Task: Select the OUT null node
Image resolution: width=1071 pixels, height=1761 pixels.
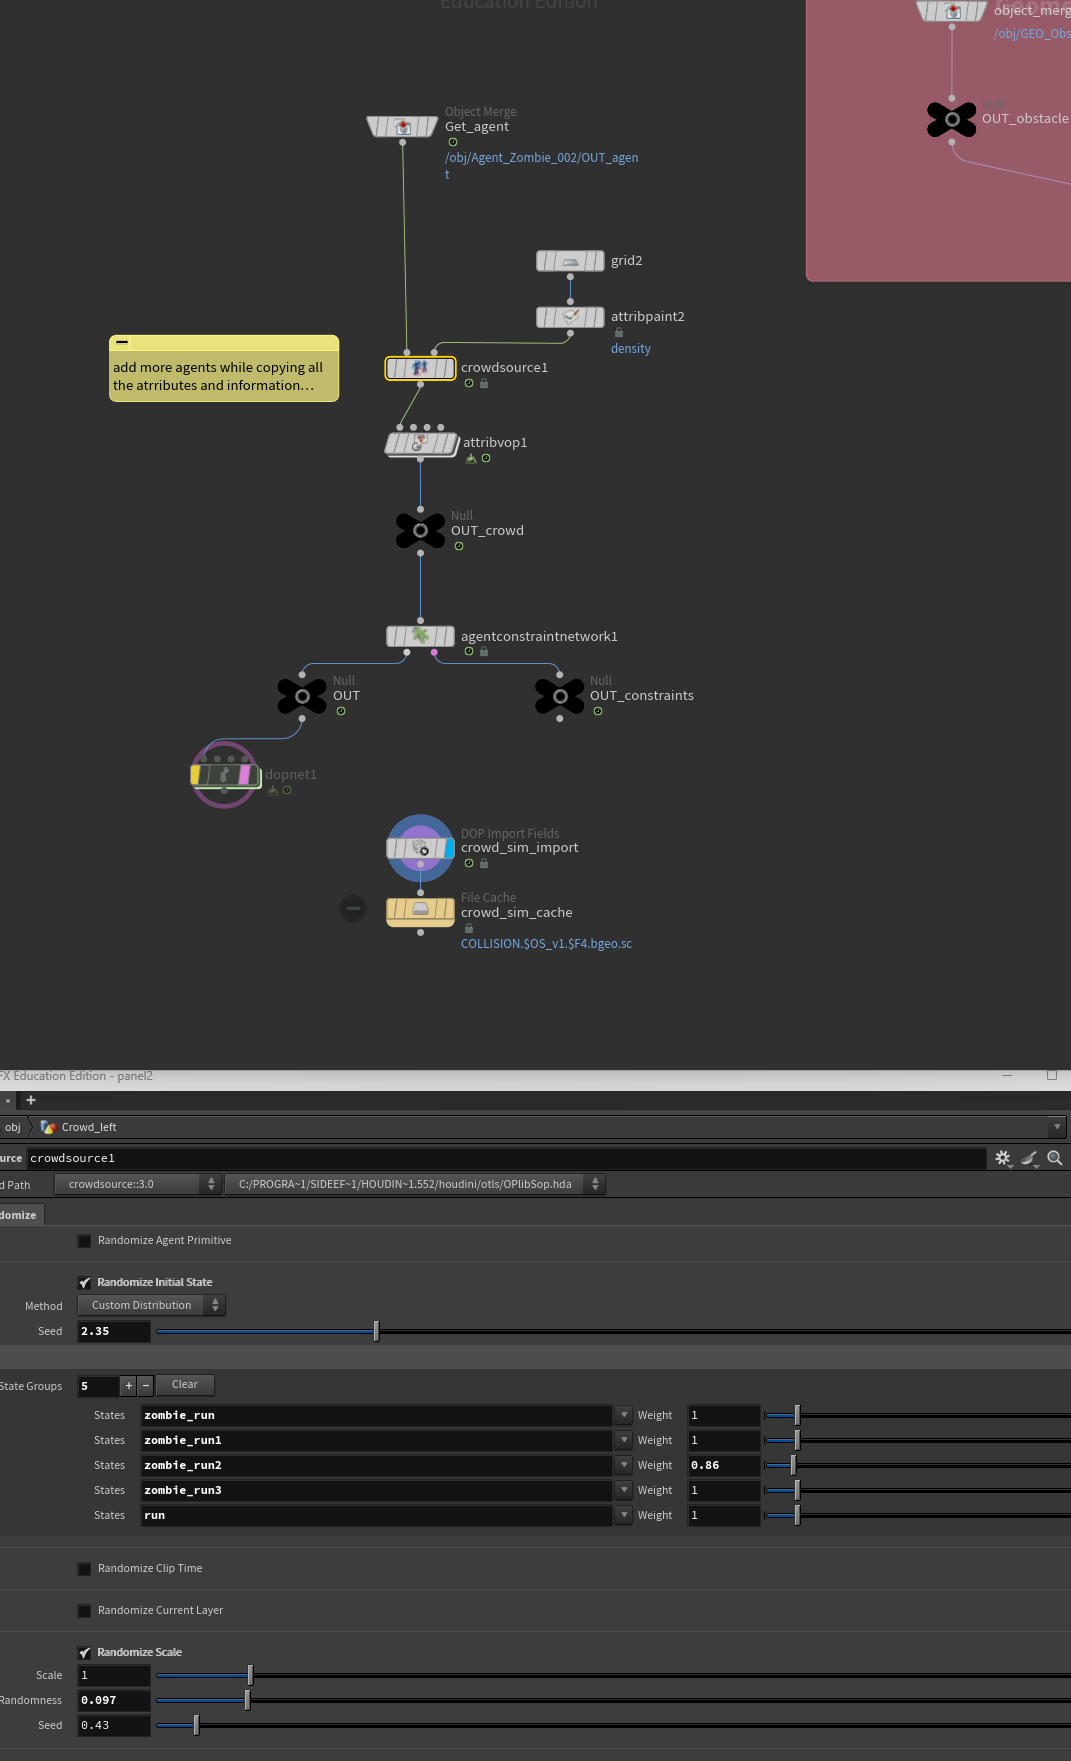Action: point(302,695)
